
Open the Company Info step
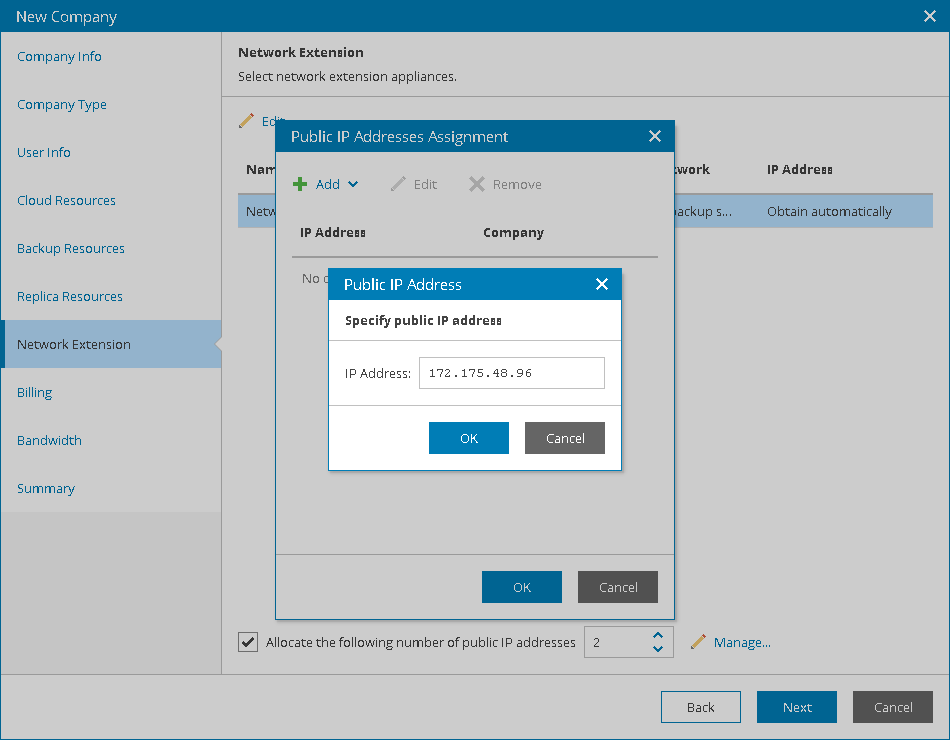(59, 56)
